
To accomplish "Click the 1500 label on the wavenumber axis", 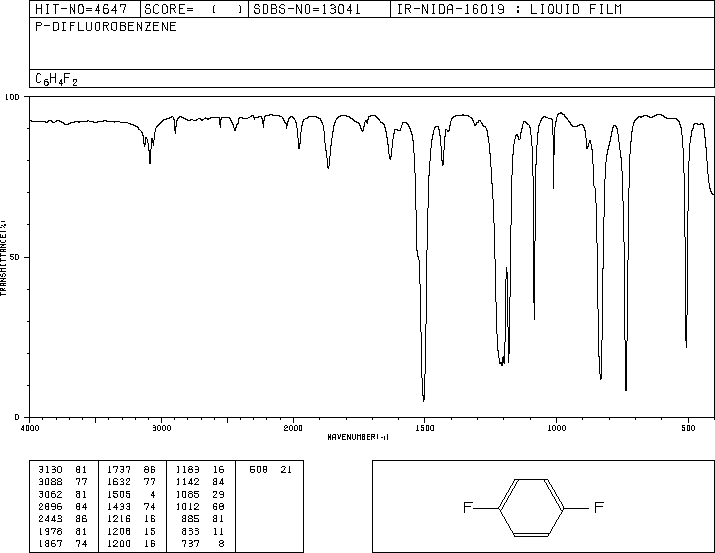I will tap(425, 428).
